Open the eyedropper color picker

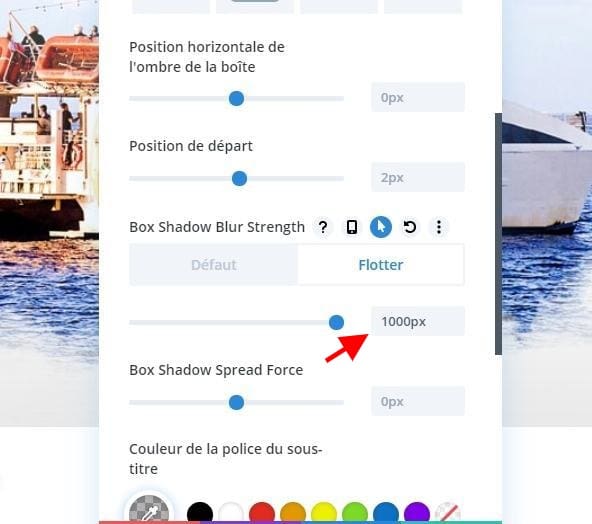click(149, 510)
